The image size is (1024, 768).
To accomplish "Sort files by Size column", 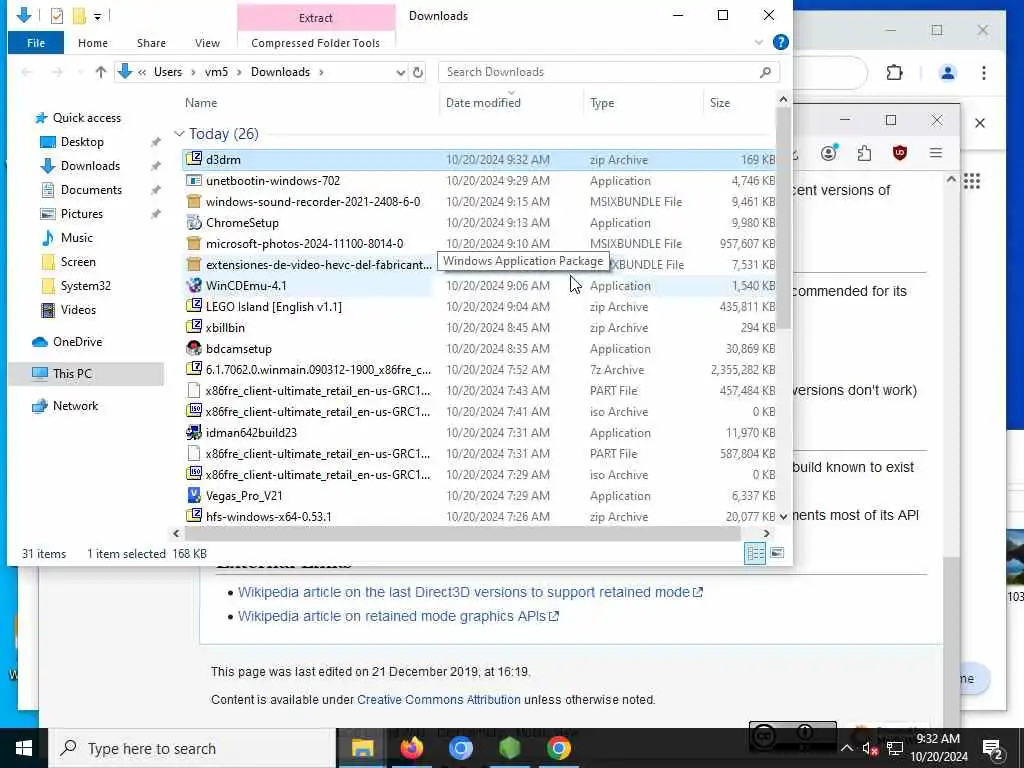I will pos(720,103).
